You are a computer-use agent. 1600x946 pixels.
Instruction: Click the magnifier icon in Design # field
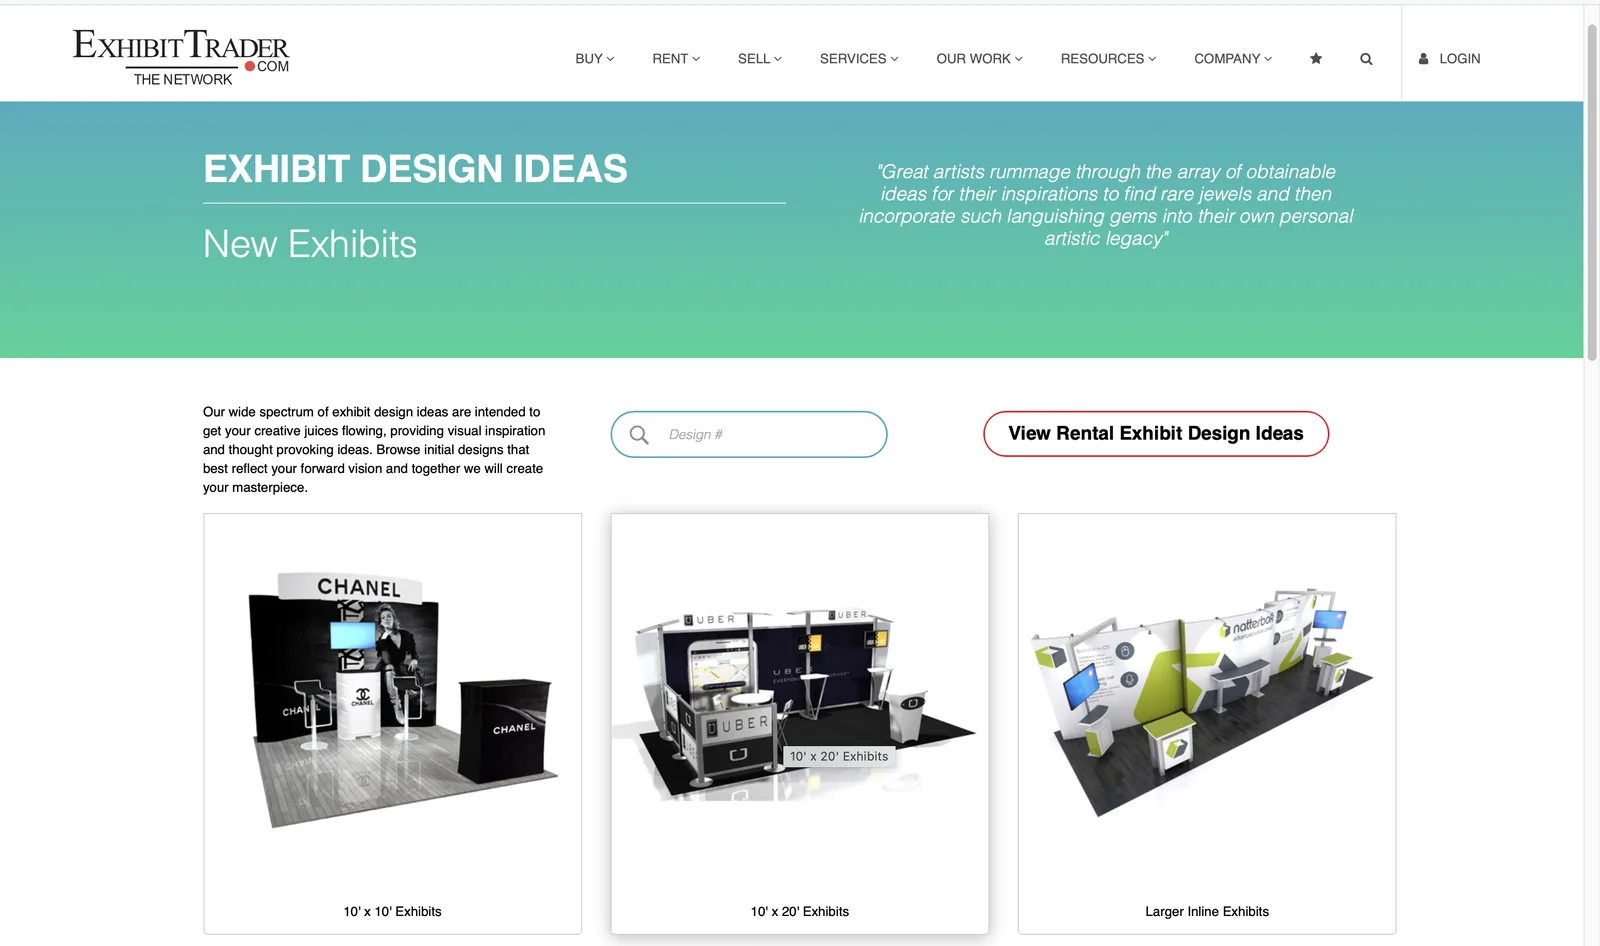pyautogui.click(x=639, y=435)
